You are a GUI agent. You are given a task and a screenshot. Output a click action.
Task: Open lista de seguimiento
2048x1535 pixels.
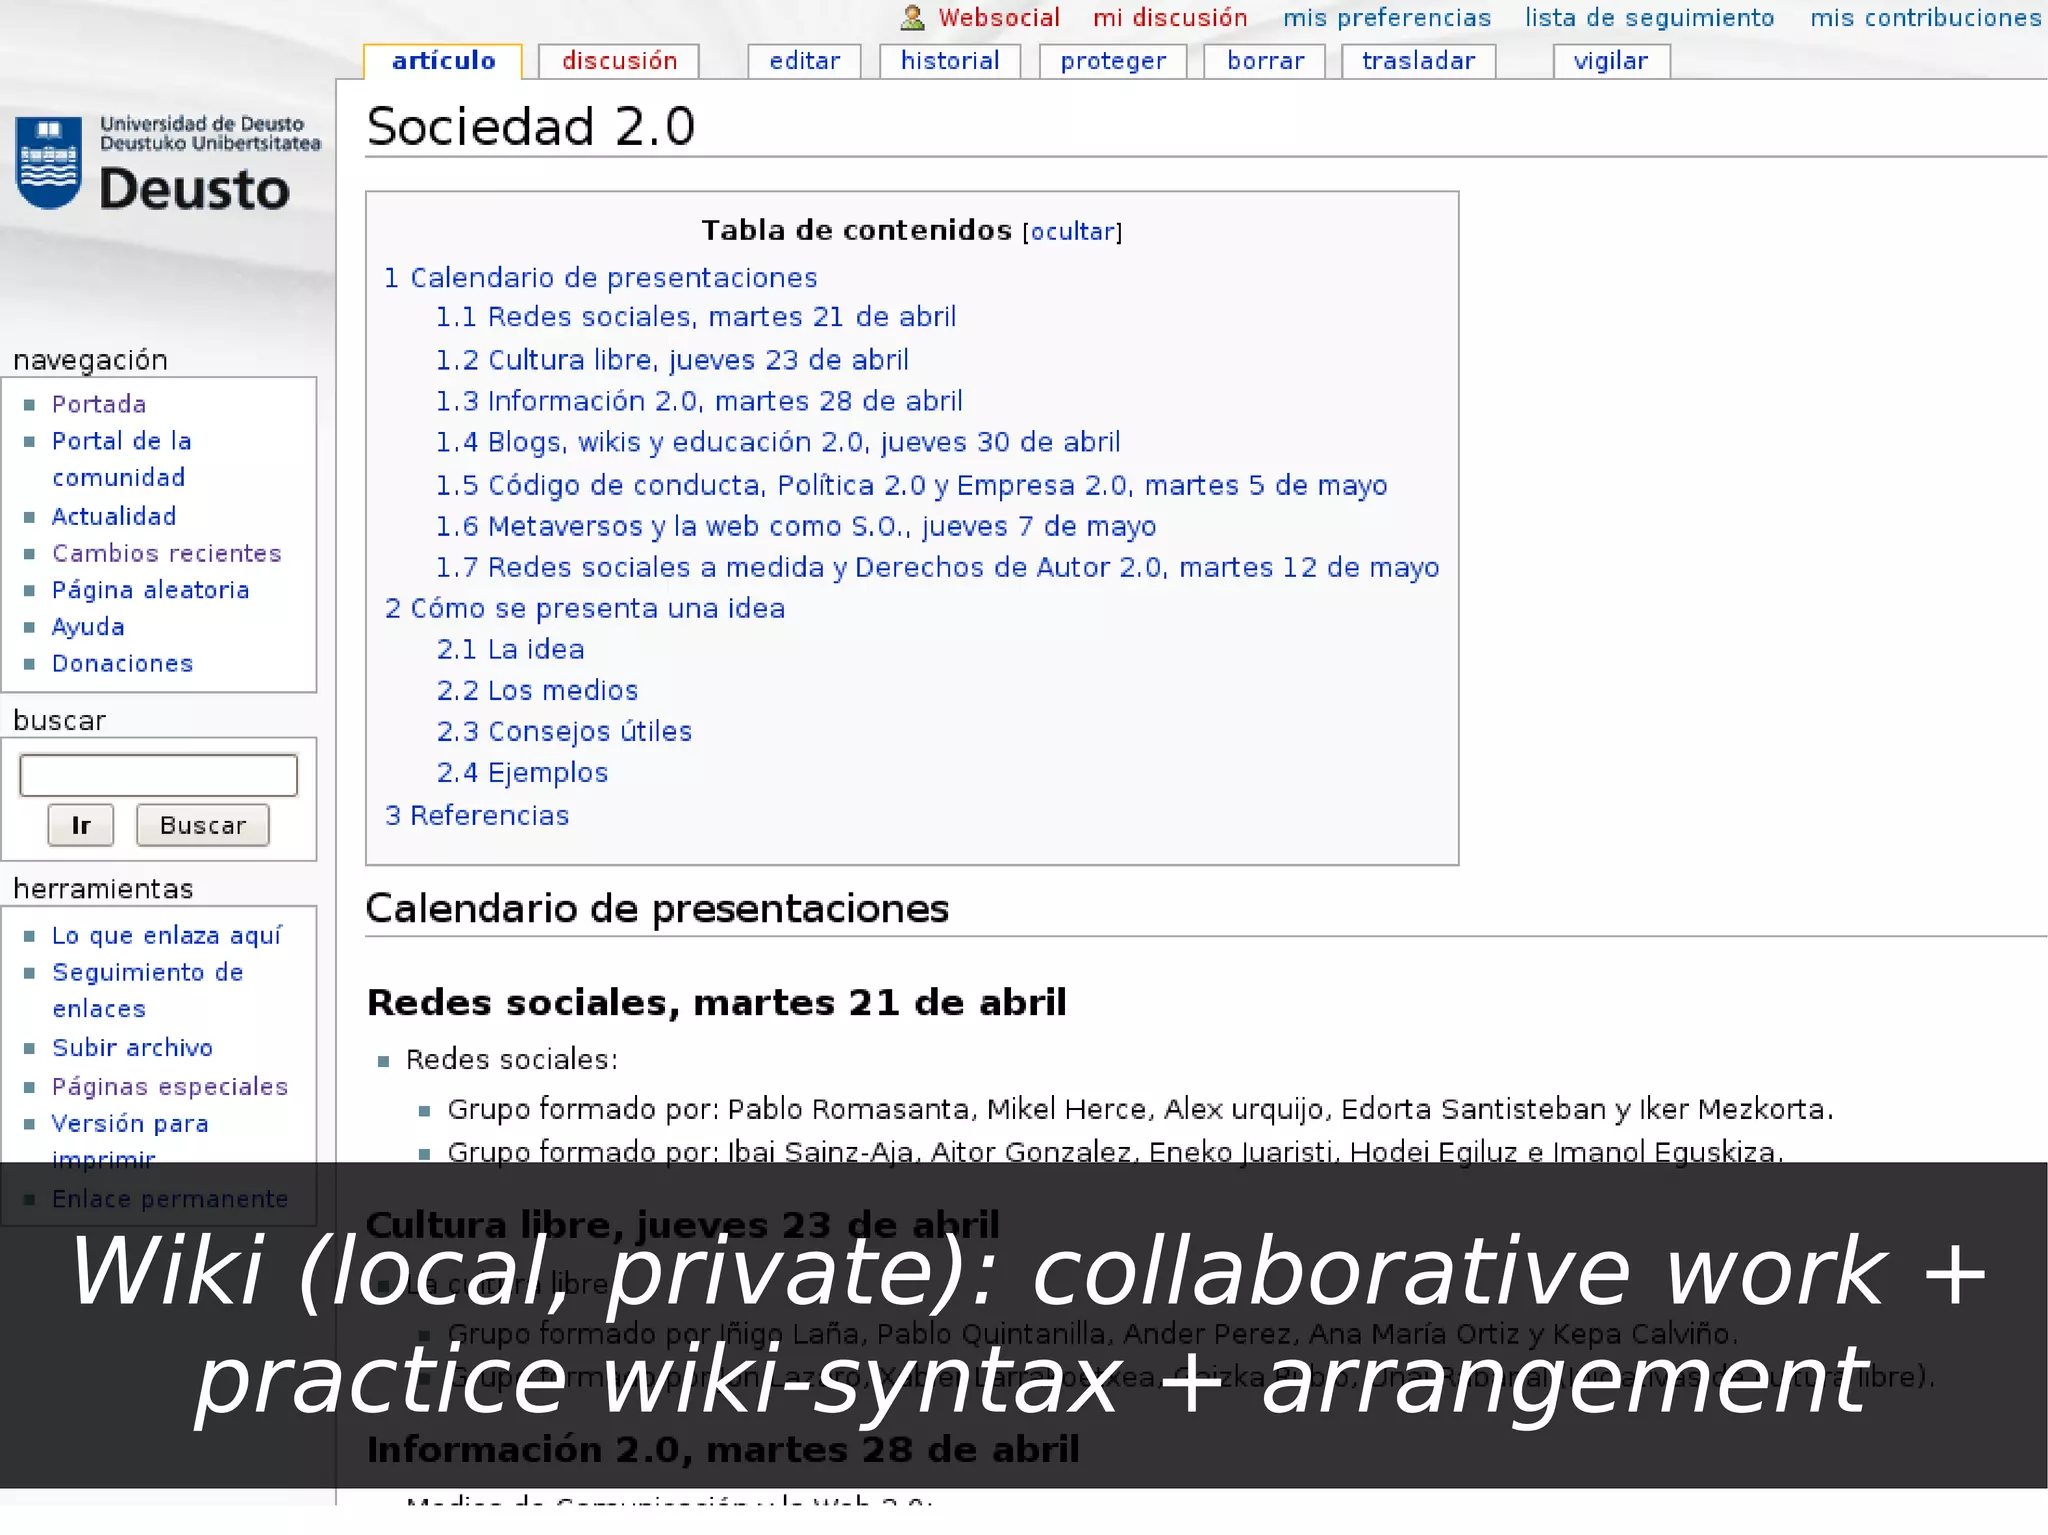[1649, 18]
